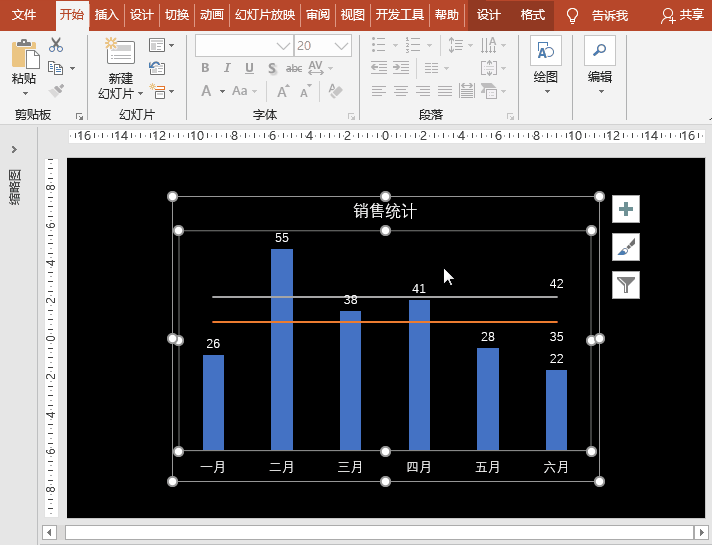Justify text alignment
Image resolution: width=712 pixels, height=545 pixels.
click(445, 91)
